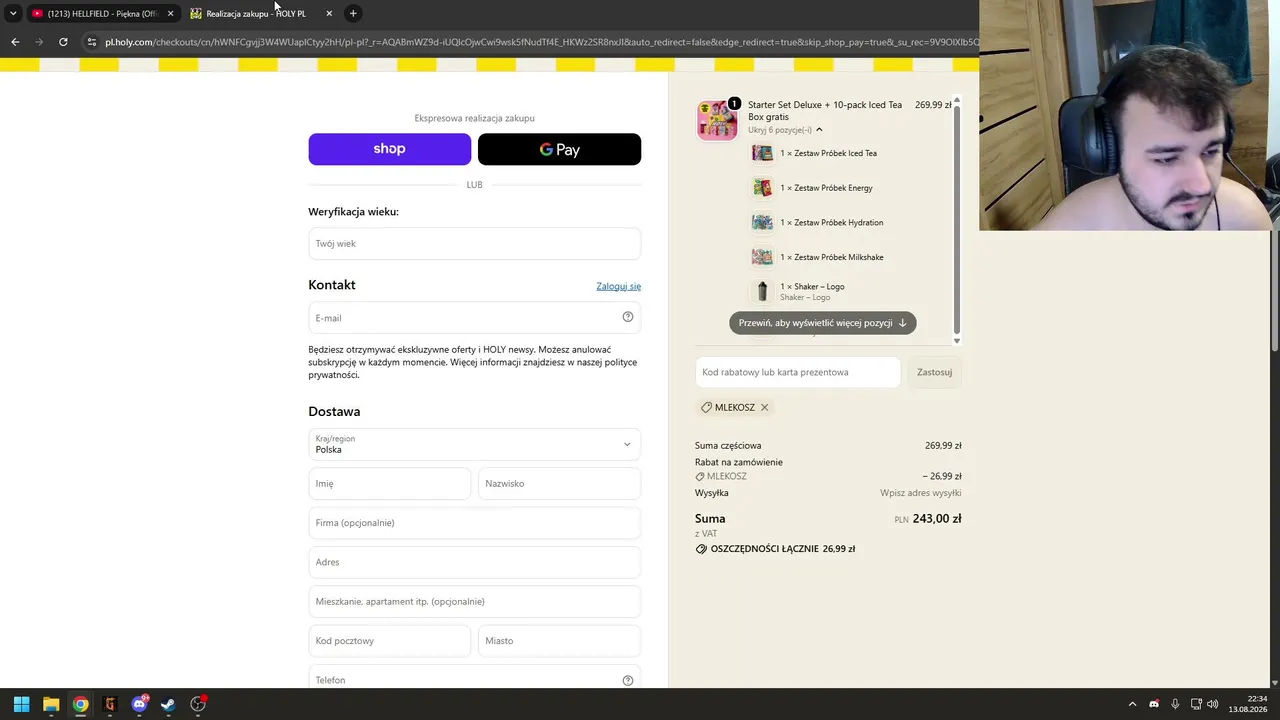1280x720 pixels.
Task: Reload the page with the refresh icon
Action: (63, 42)
